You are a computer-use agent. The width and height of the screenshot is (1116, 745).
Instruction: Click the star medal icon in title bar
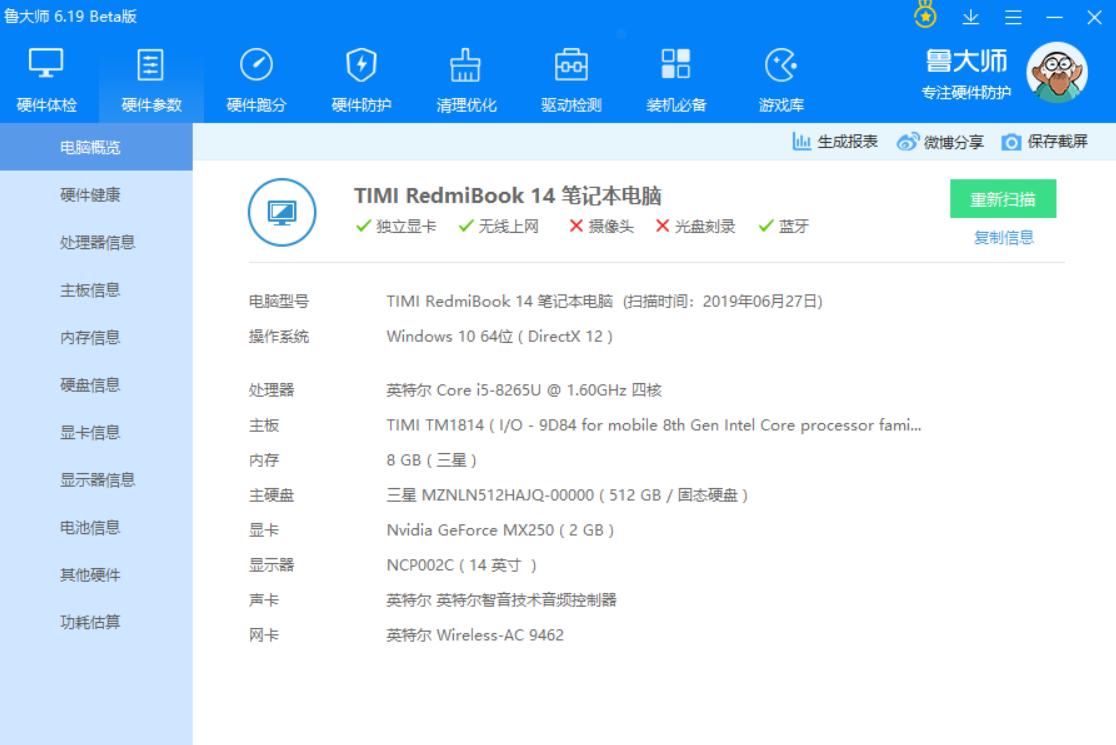point(928,16)
